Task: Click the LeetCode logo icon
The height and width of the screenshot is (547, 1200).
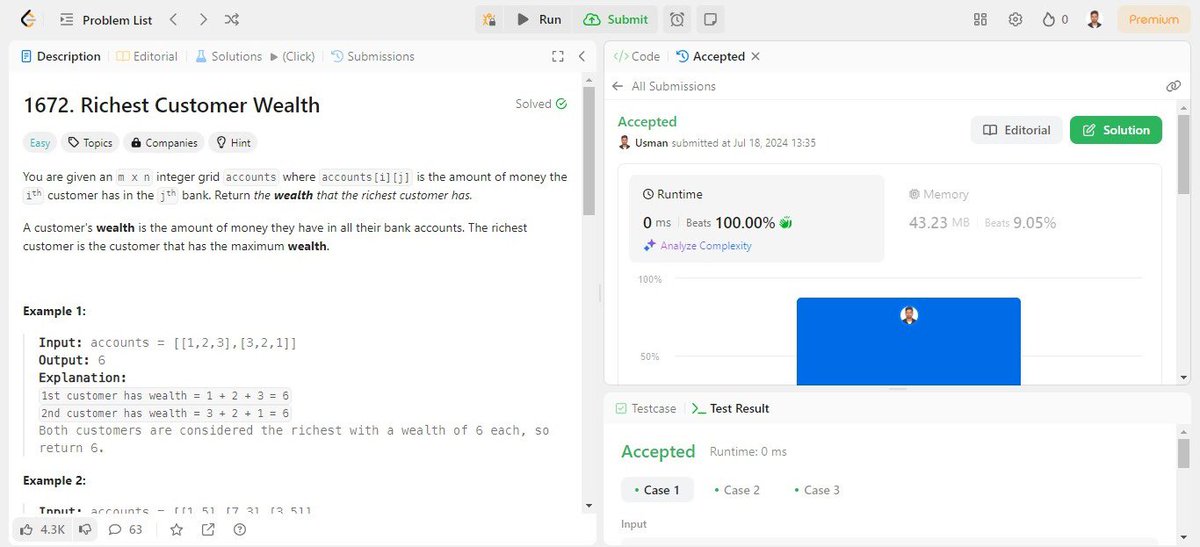Action: [26, 19]
